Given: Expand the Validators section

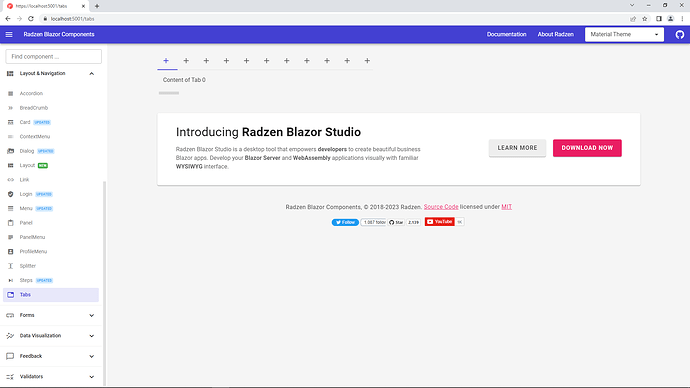Looking at the screenshot, I should (x=51, y=377).
